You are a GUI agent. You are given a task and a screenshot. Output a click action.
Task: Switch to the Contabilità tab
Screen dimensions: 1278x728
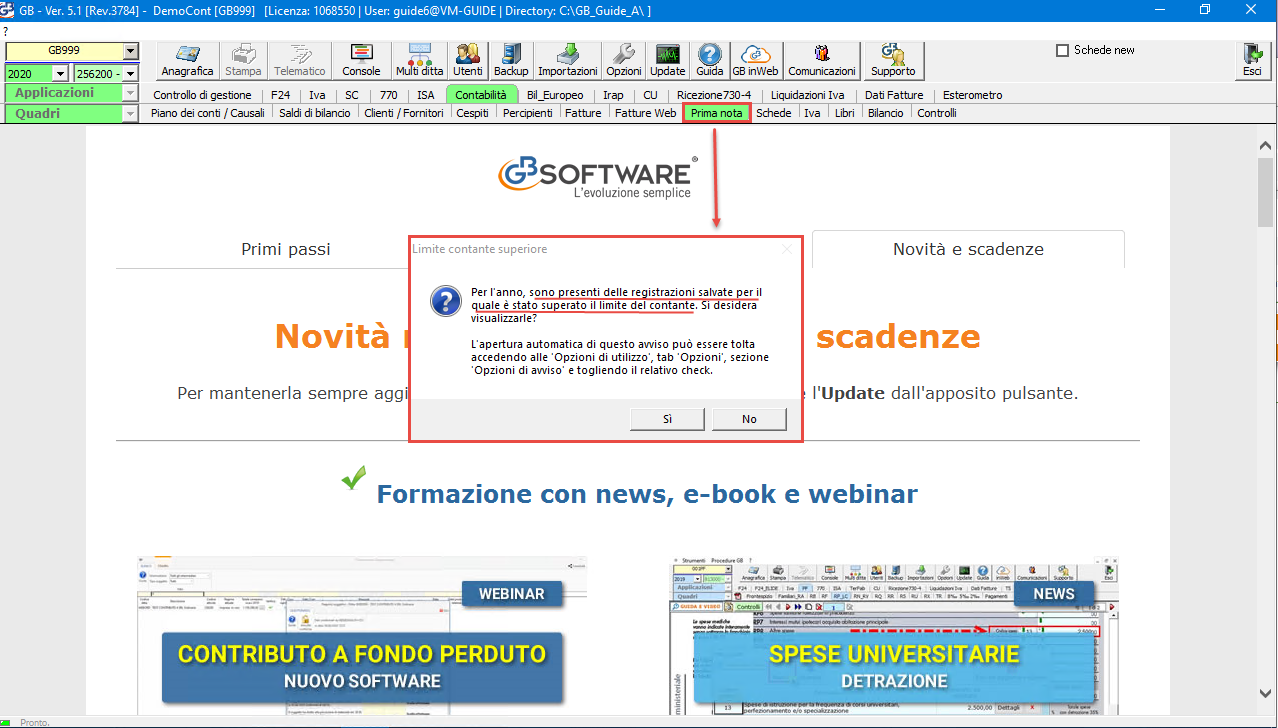click(481, 95)
